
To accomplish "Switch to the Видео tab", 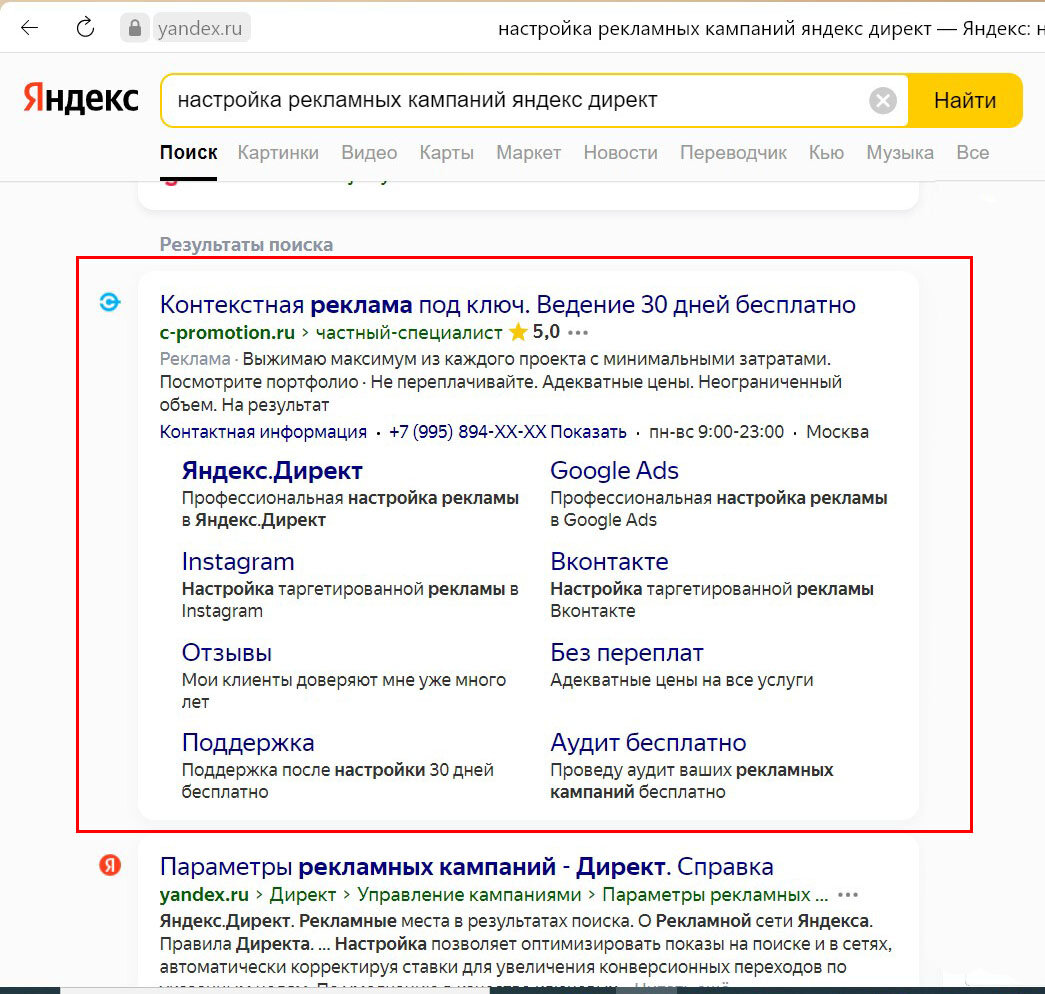I will (369, 153).
